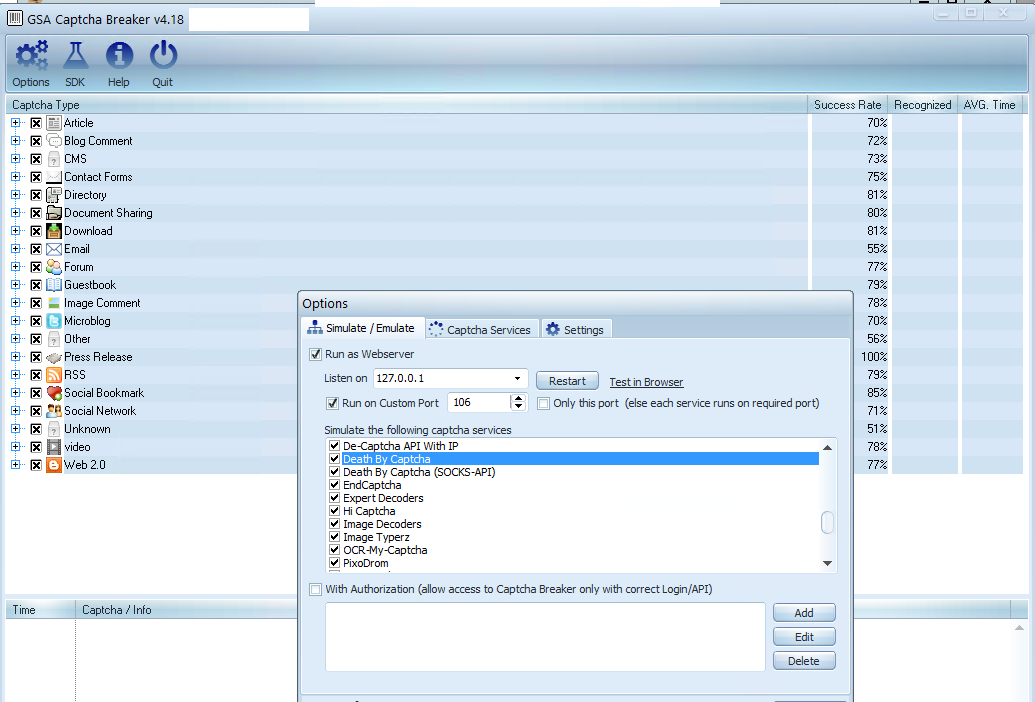Viewport: 1035px width, 702px height.
Task: Click the captcha services list scrollbar thumb
Action: (x=827, y=523)
